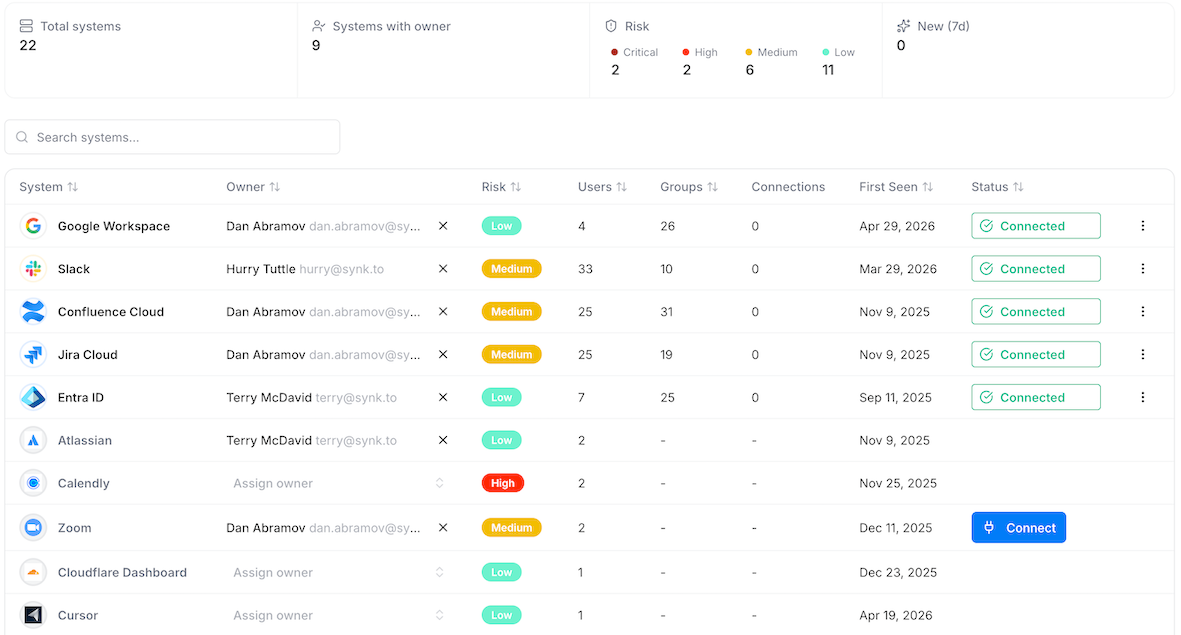
Task: Open three-dot menu for Slack row
Action: click(1143, 269)
